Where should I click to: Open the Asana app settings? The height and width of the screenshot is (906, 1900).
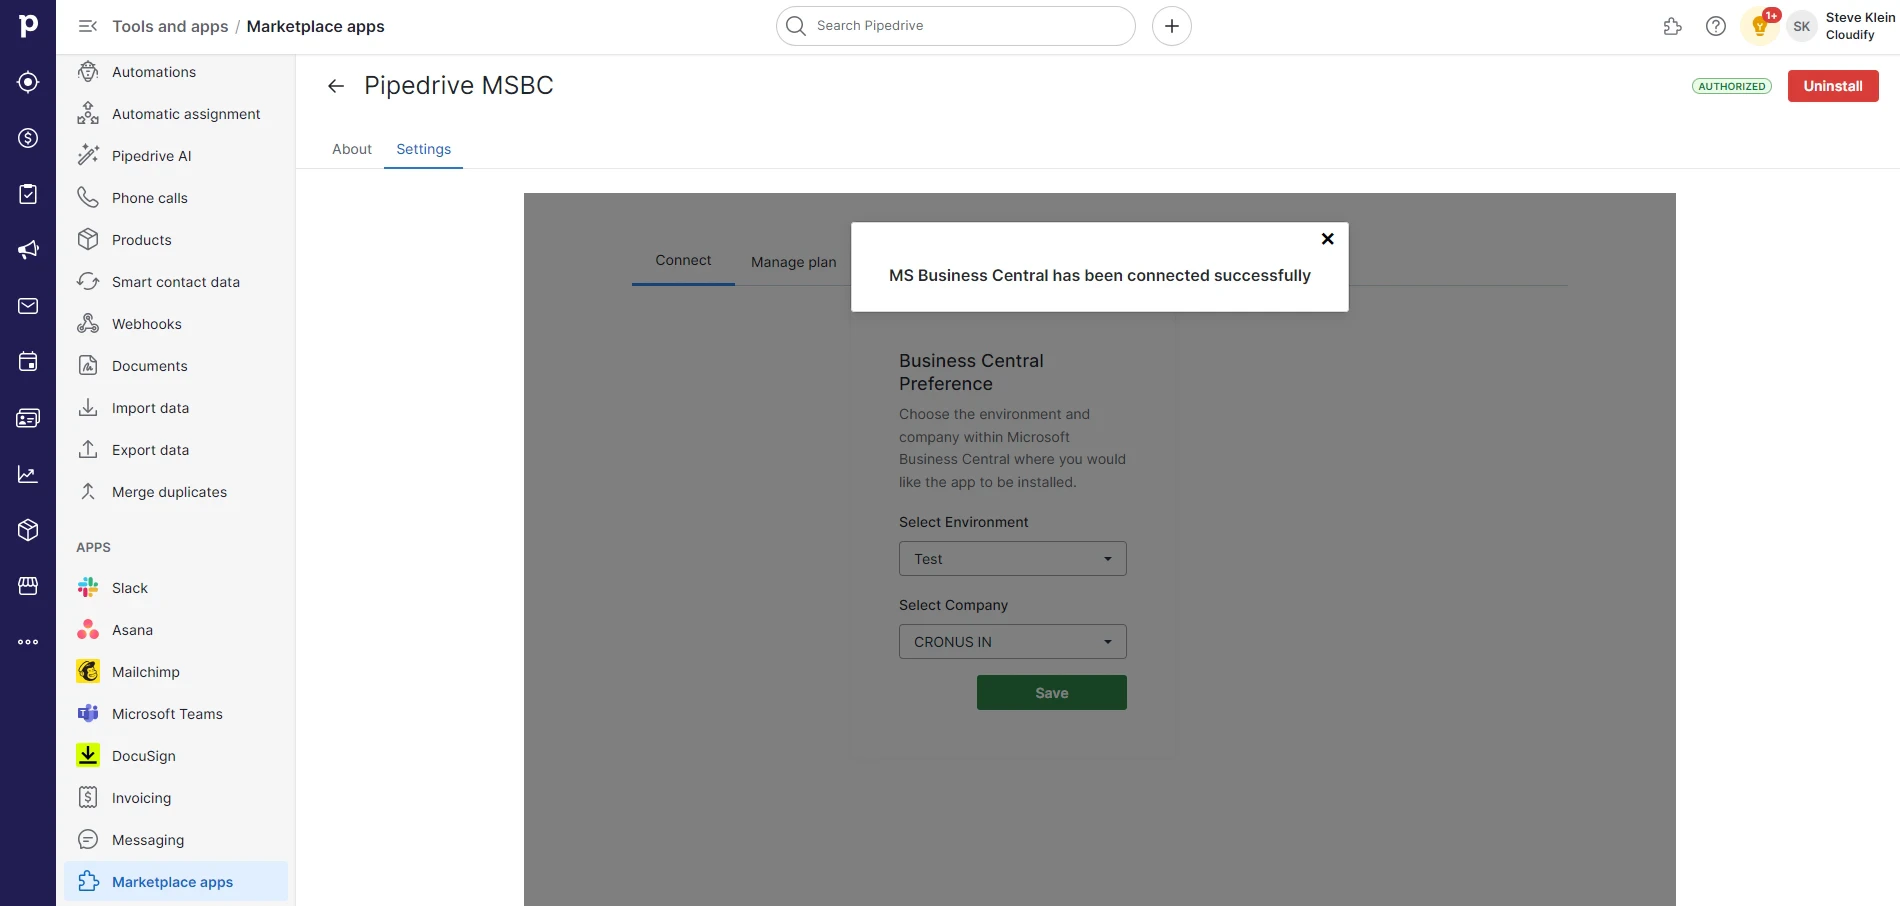click(x=176, y=630)
